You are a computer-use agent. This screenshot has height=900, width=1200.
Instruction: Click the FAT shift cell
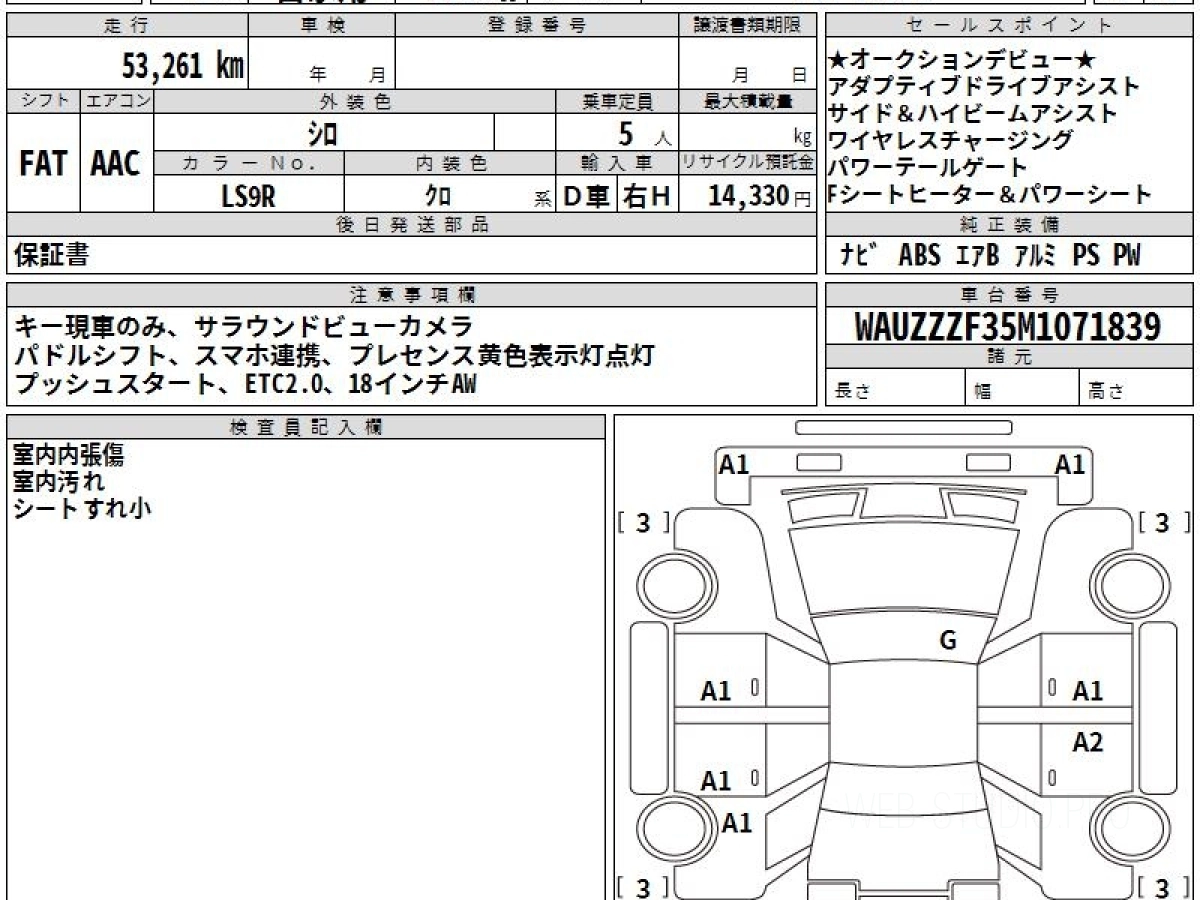43,163
